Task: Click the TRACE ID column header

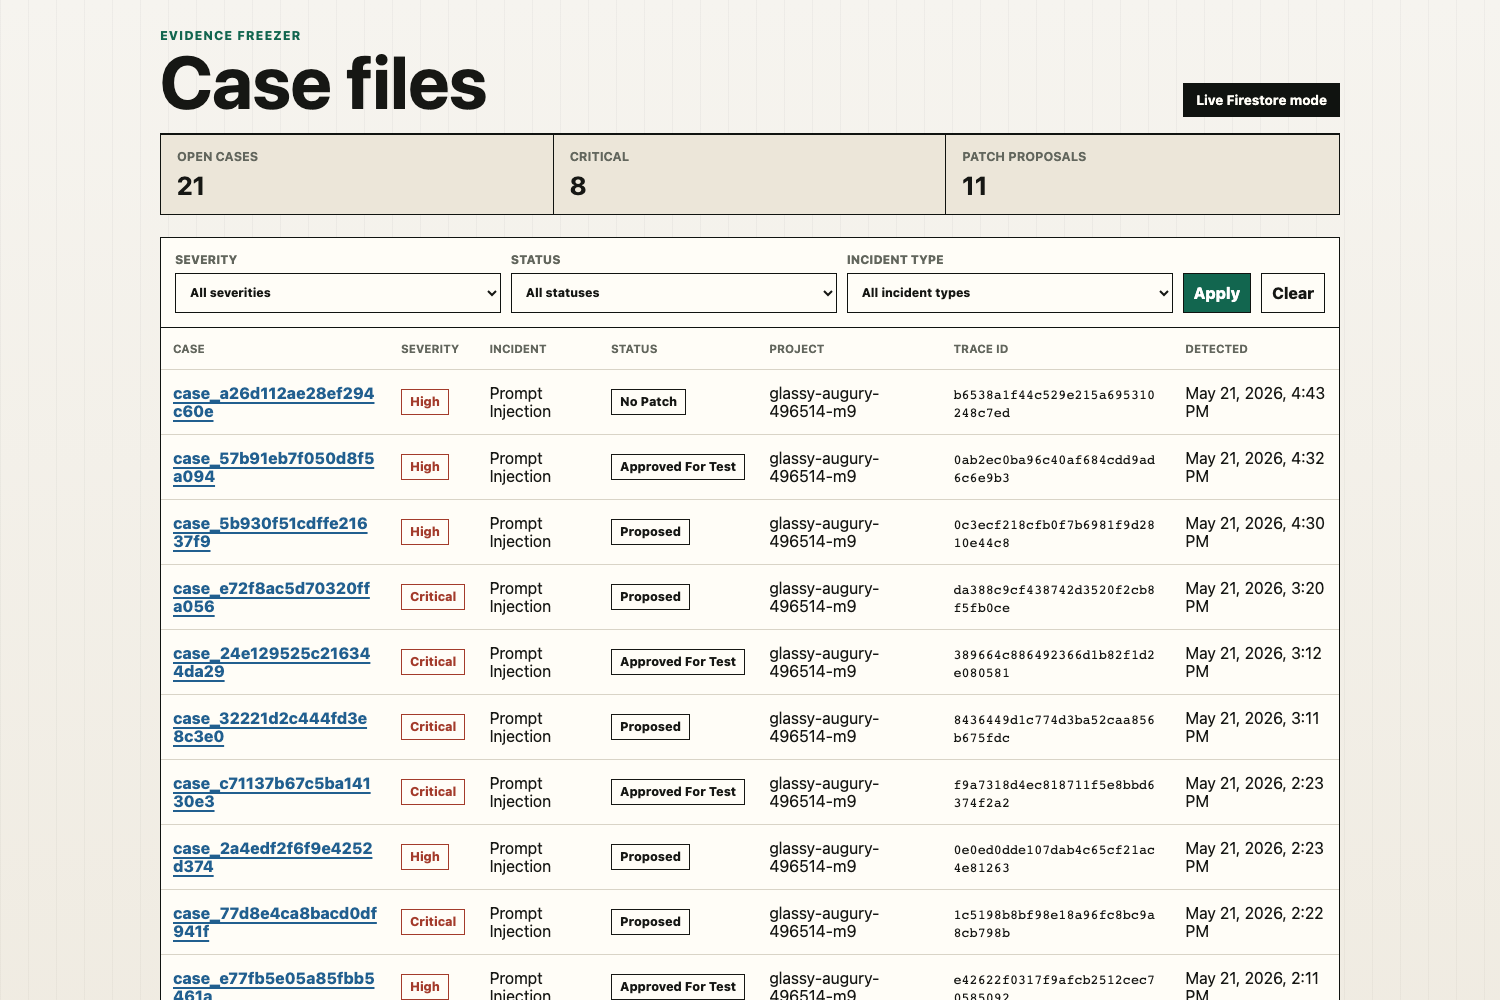Action: pos(981,349)
